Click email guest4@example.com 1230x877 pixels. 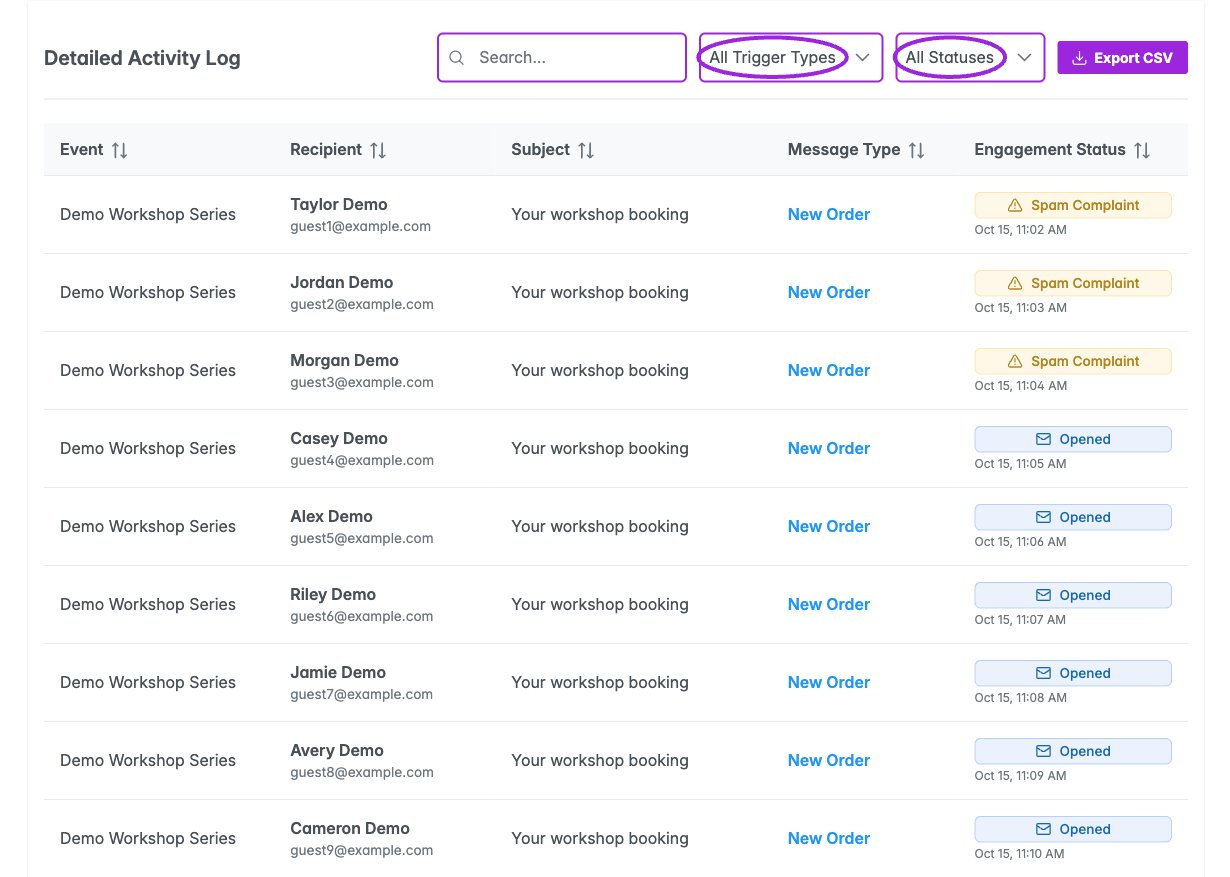click(362, 461)
